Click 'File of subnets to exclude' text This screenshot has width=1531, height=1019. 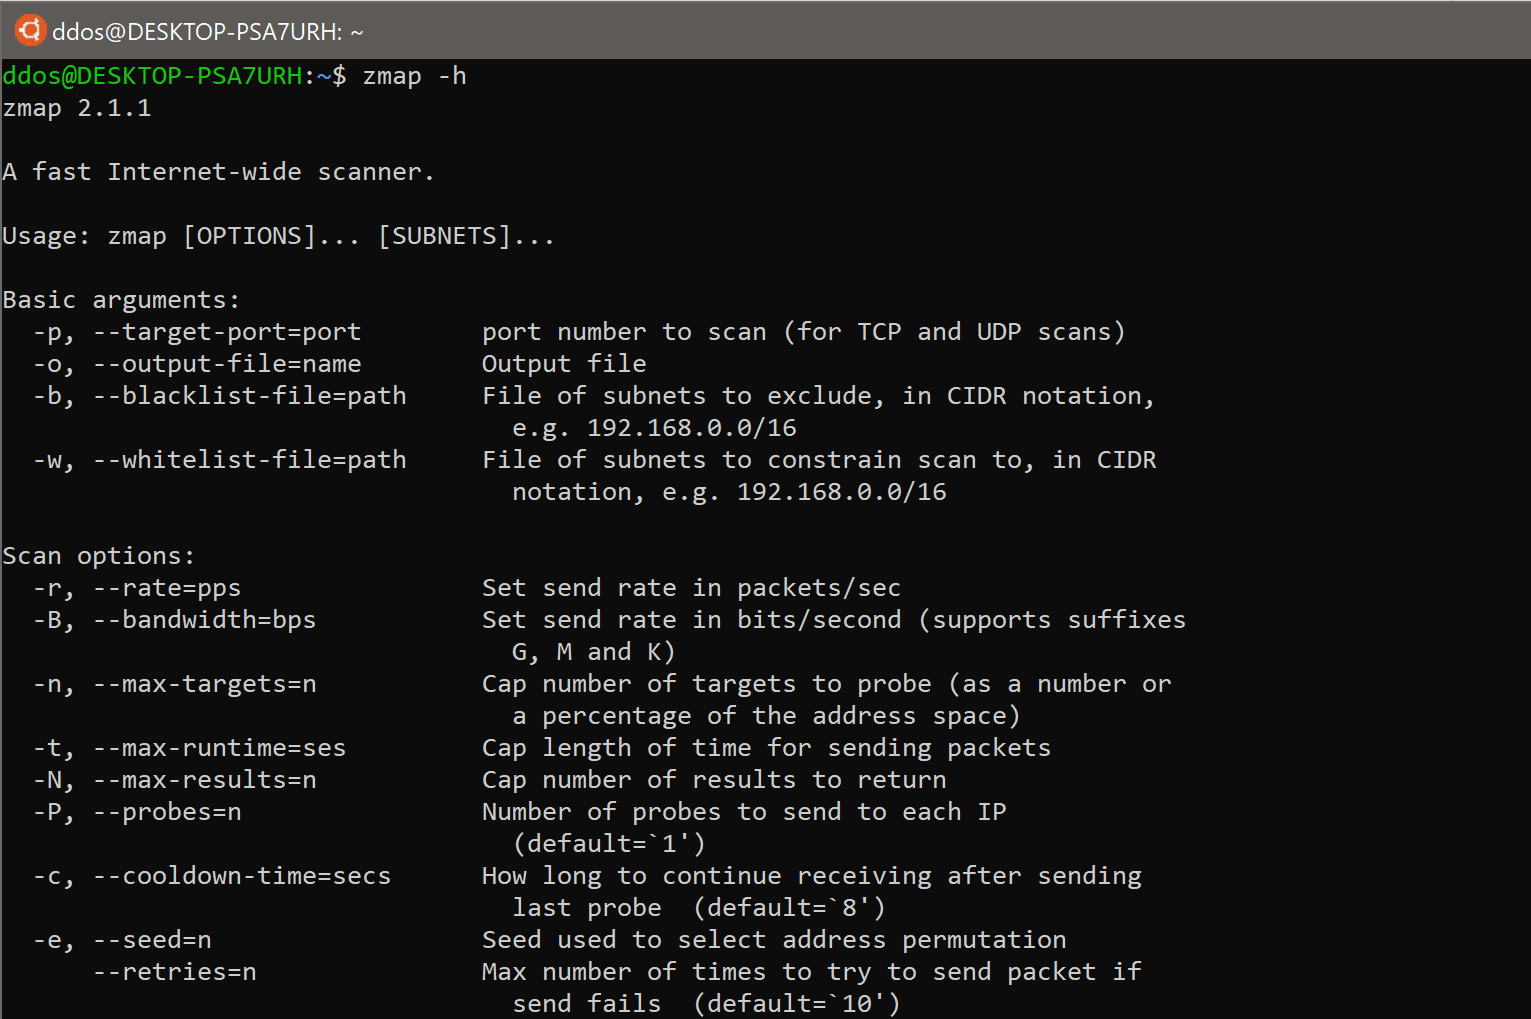pyautogui.click(x=677, y=396)
